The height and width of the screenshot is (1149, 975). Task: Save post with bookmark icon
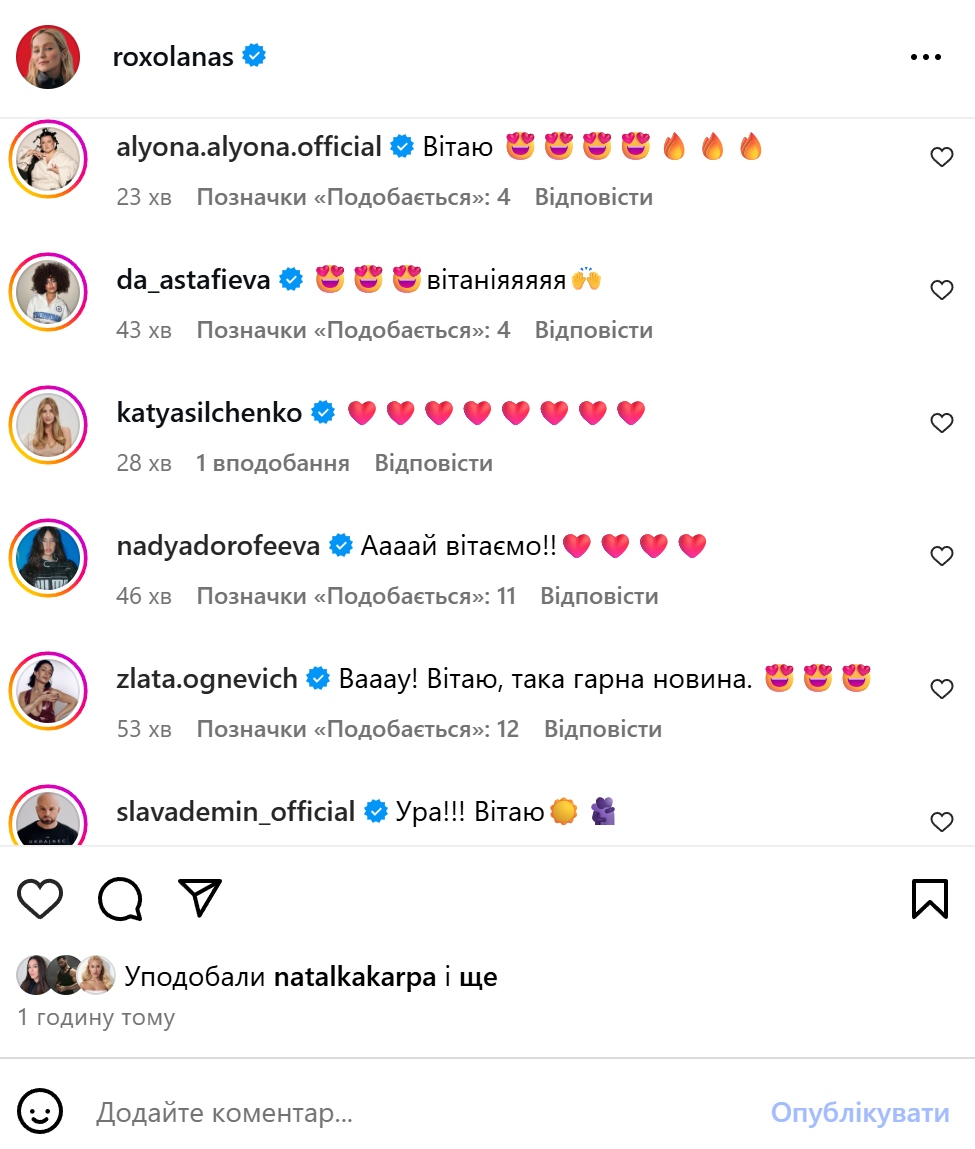[930, 898]
